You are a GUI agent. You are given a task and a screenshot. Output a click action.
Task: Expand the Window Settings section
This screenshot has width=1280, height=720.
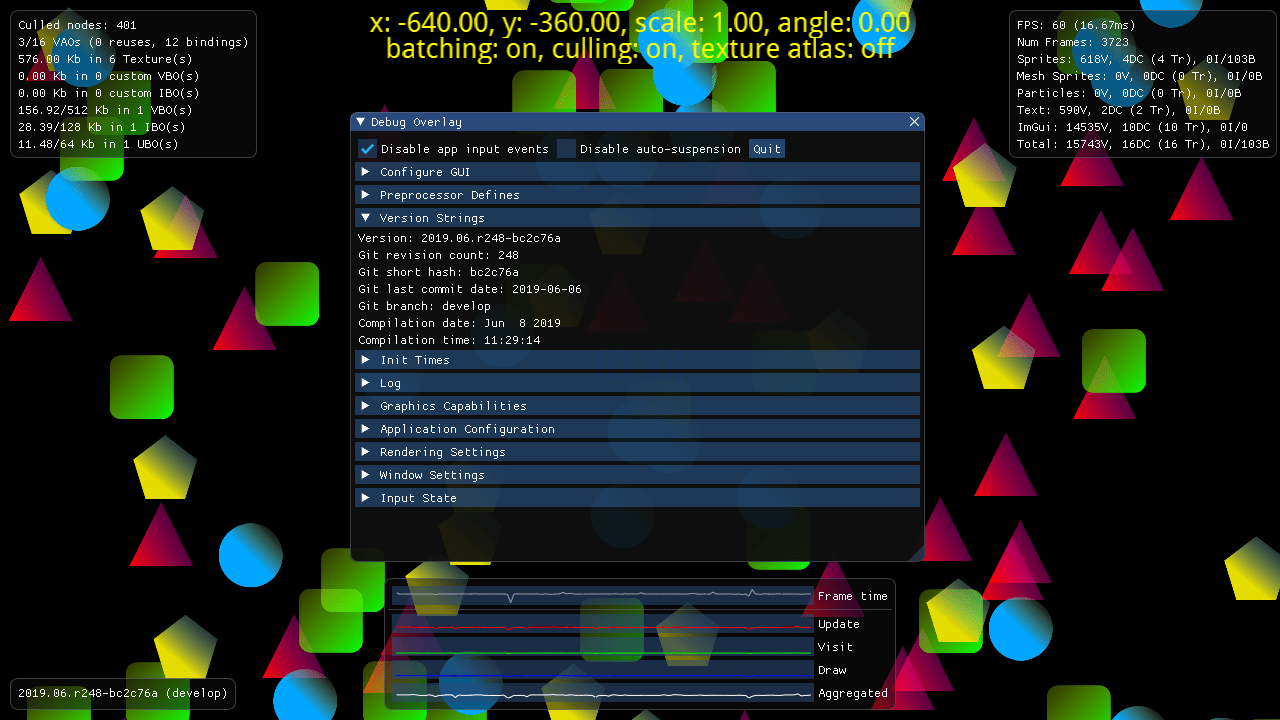point(637,475)
